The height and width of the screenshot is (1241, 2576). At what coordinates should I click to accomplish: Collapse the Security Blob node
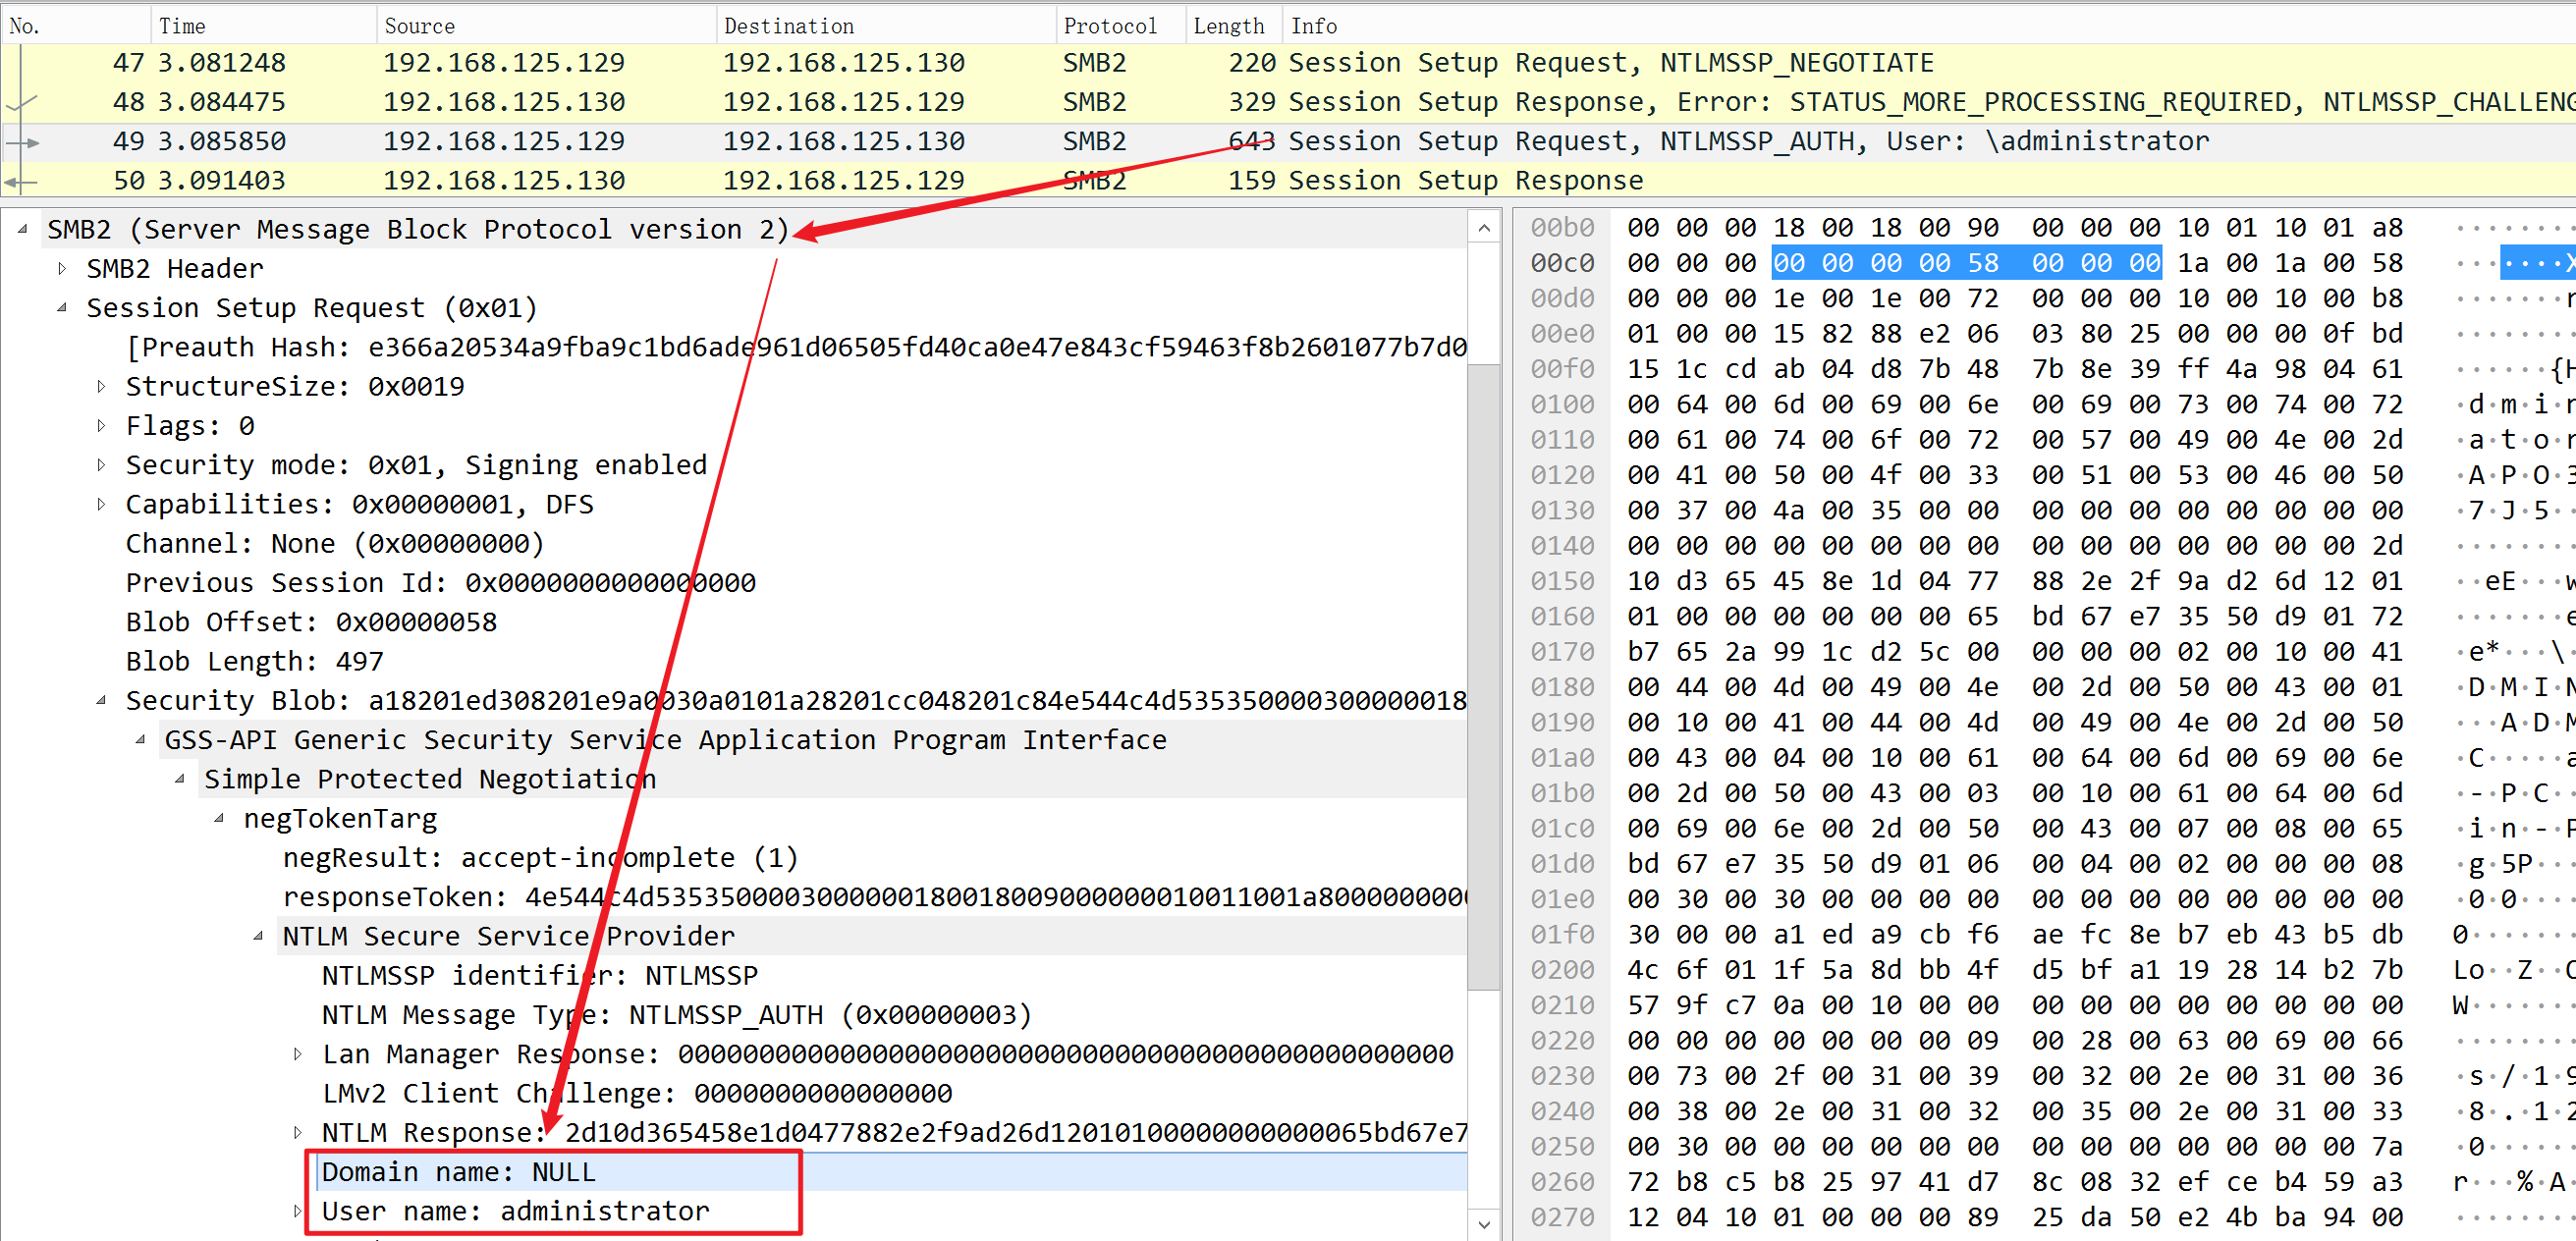(101, 700)
